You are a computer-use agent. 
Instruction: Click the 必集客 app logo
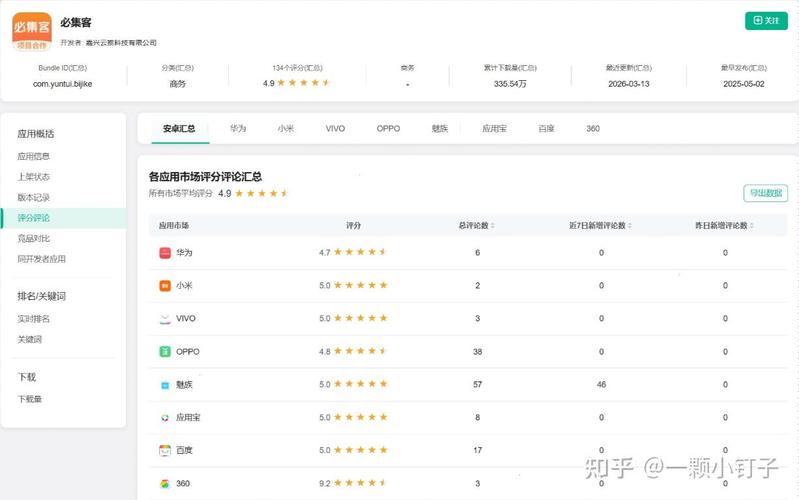click(x=32, y=32)
